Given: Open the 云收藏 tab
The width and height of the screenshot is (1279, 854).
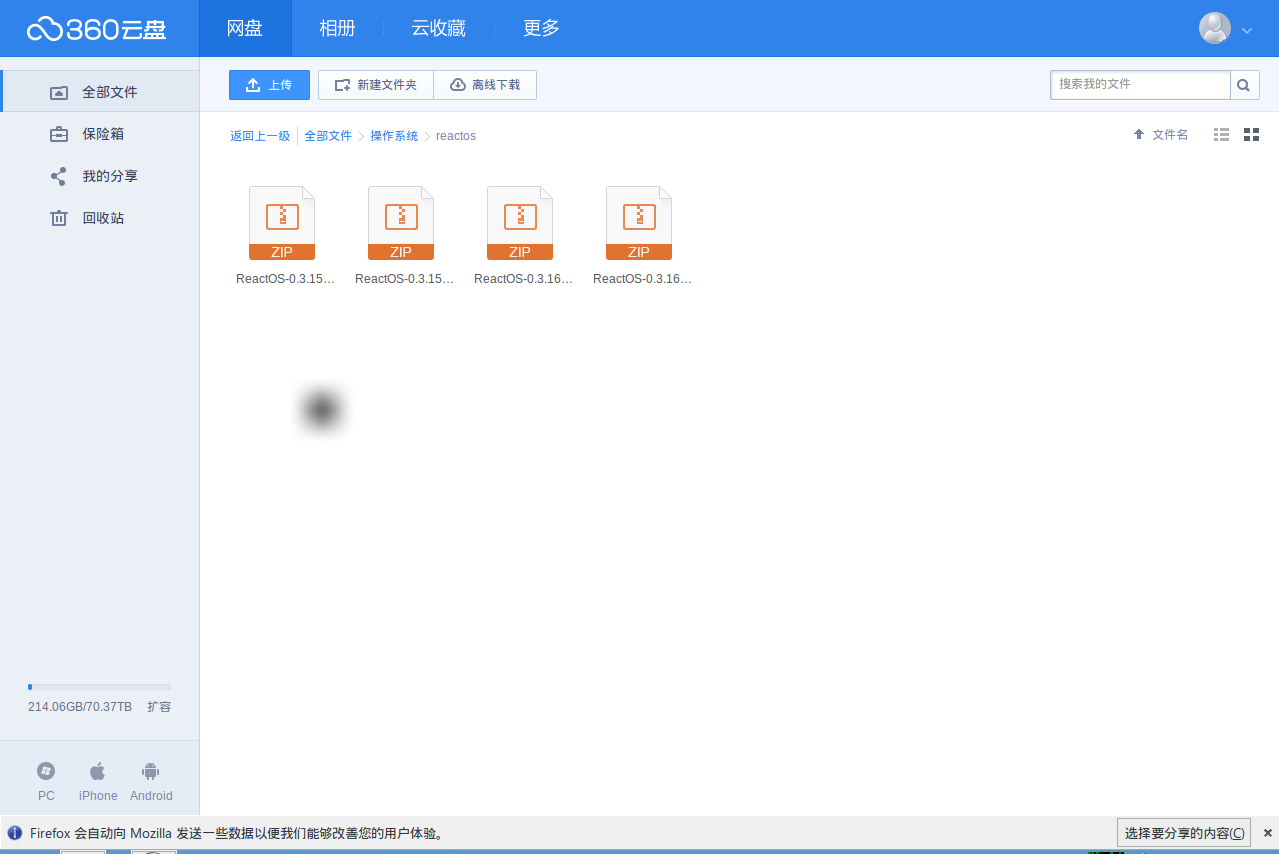Looking at the screenshot, I should click(x=439, y=28).
